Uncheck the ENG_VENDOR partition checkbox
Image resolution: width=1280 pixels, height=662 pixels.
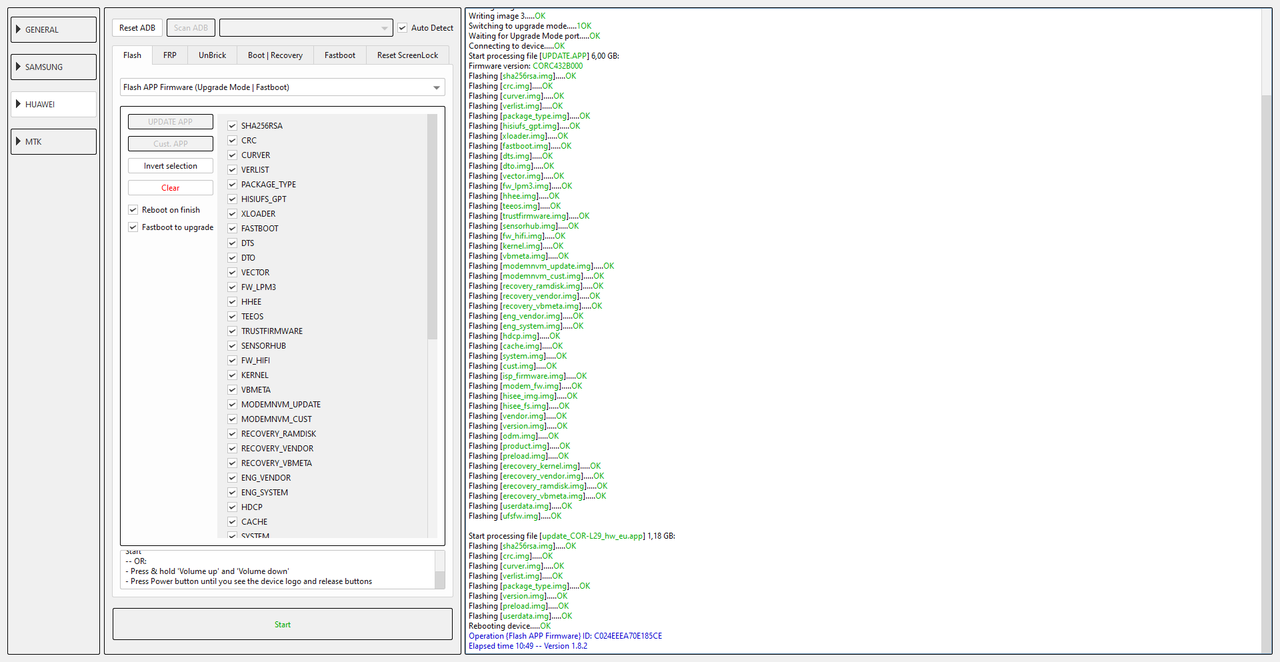(x=232, y=478)
